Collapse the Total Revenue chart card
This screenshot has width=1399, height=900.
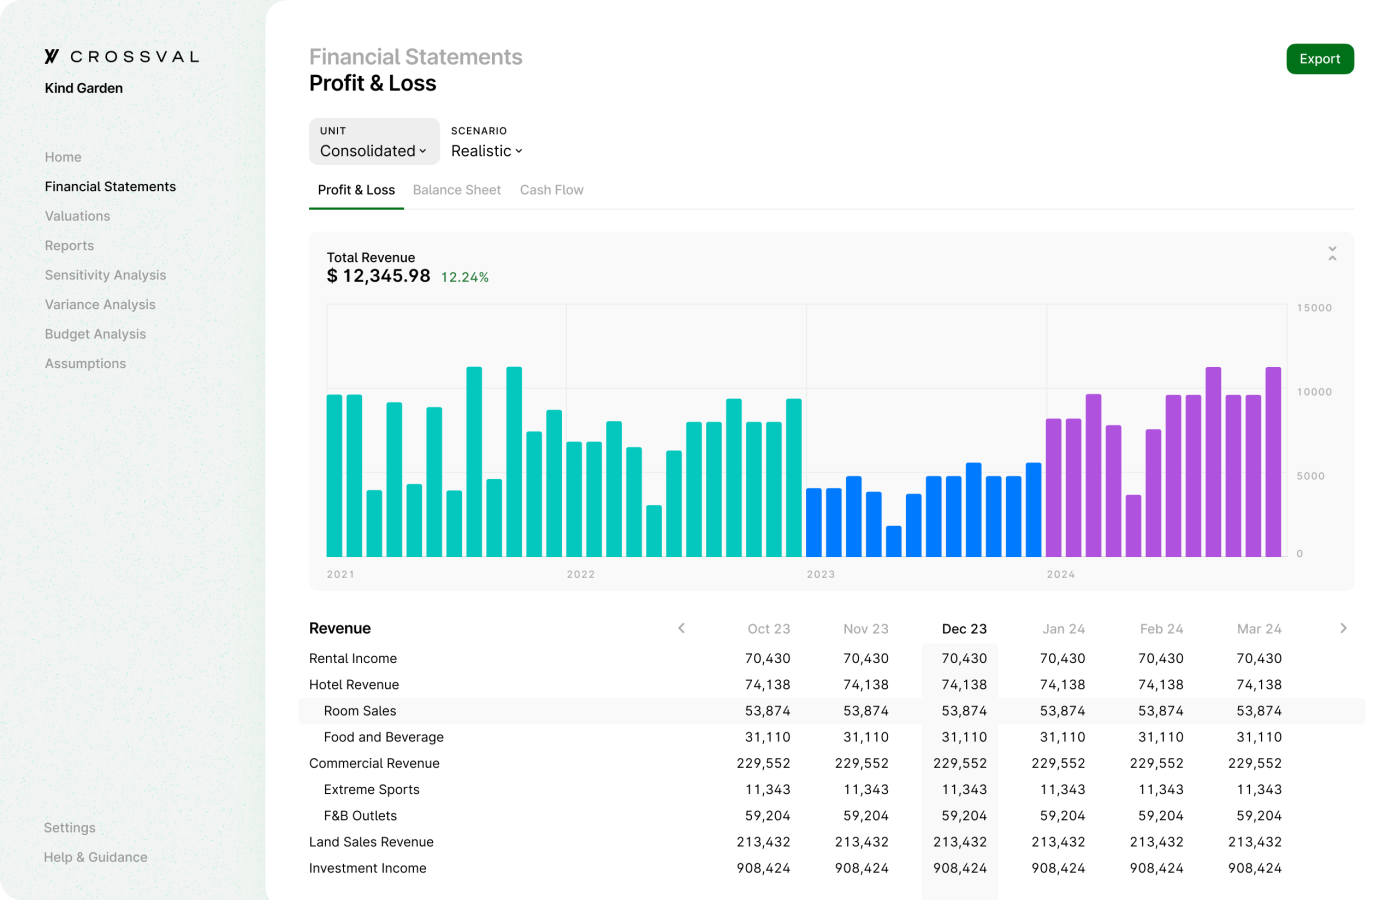[x=1332, y=255]
